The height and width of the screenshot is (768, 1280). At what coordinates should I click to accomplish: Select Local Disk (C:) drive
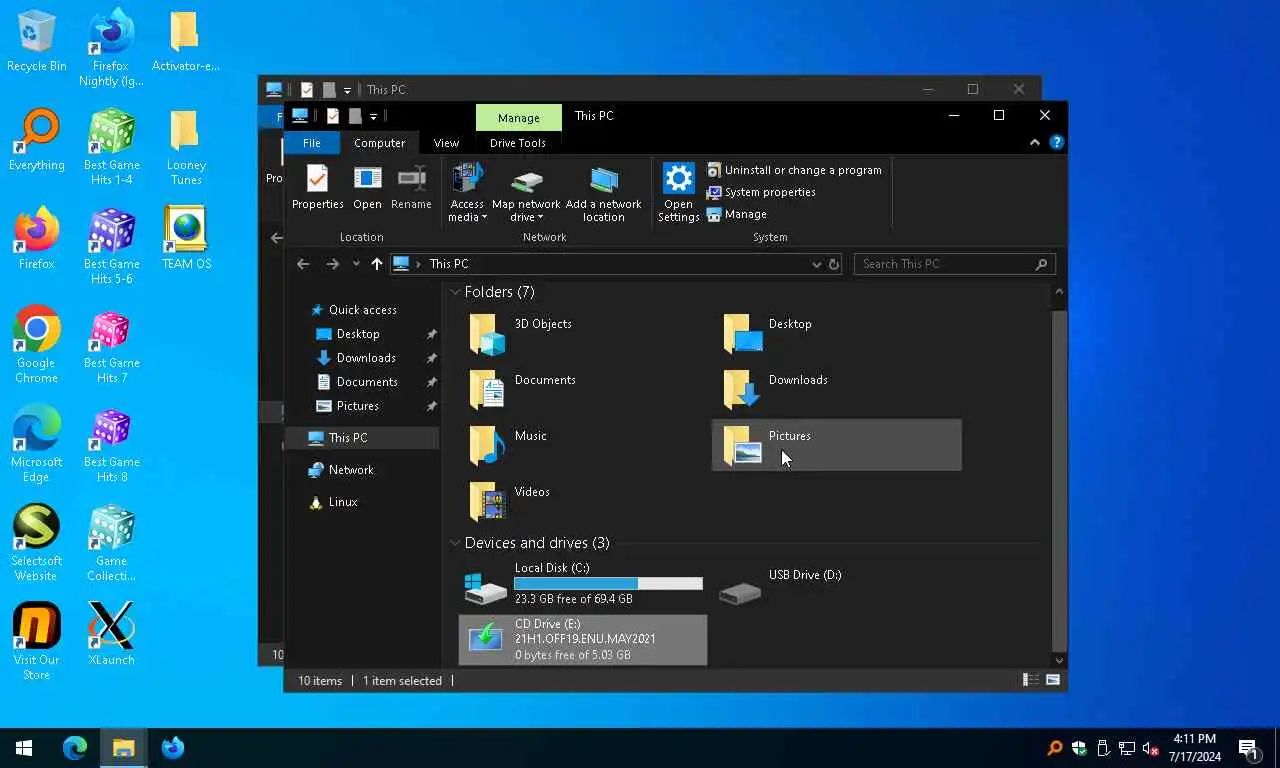[582, 584]
